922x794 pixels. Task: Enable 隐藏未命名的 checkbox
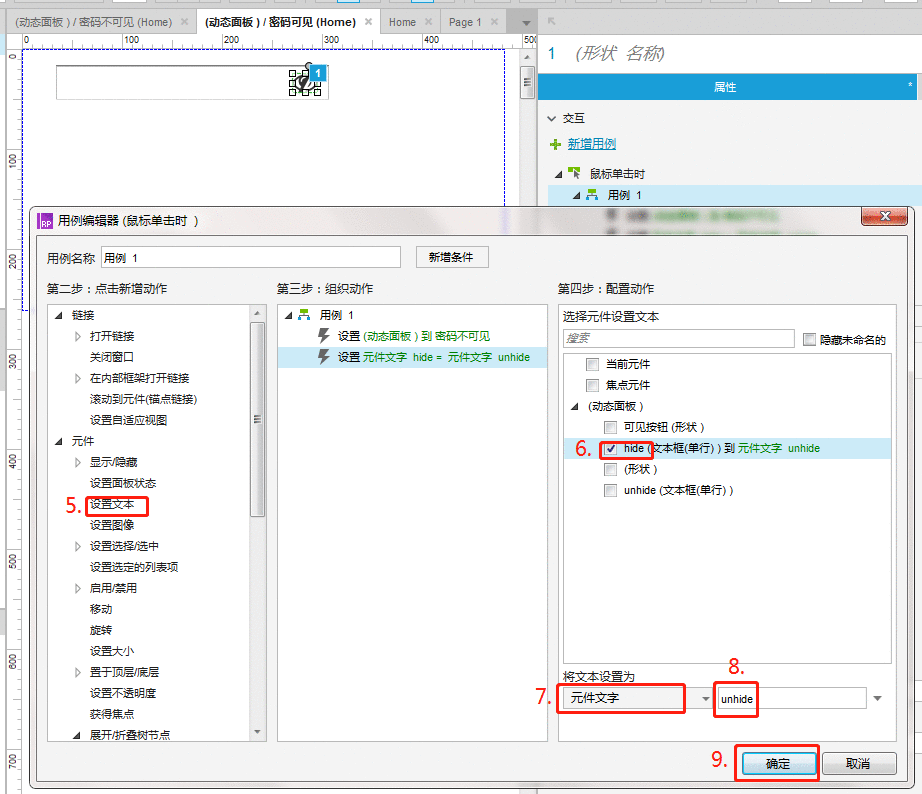tap(810, 339)
